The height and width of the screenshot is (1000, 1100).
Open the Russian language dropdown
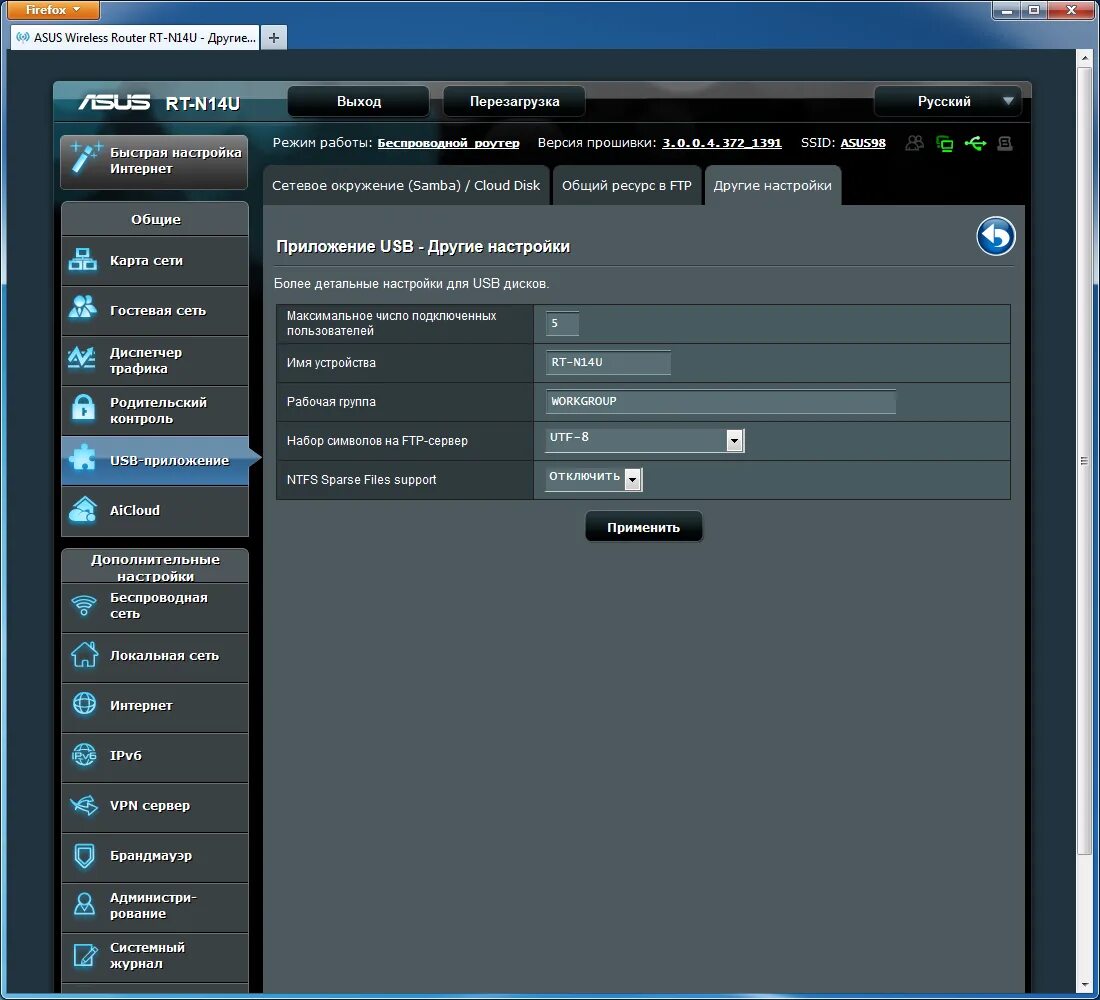[947, 102]
